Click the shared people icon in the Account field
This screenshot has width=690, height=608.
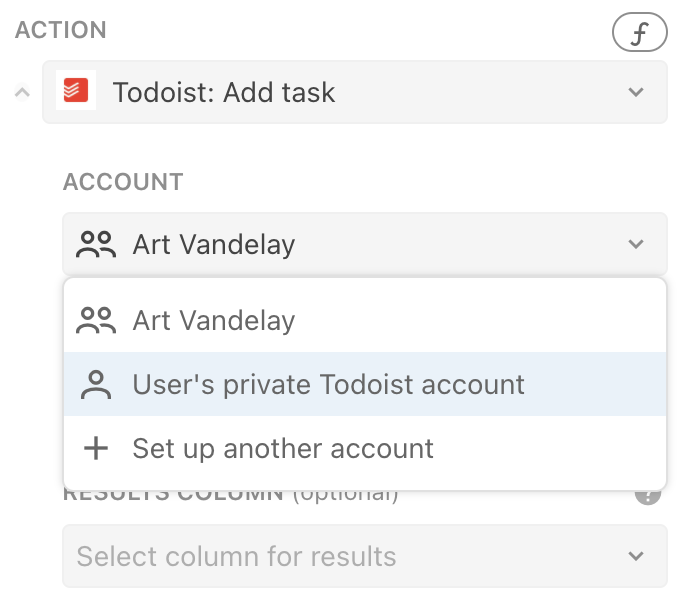[97, 245]
